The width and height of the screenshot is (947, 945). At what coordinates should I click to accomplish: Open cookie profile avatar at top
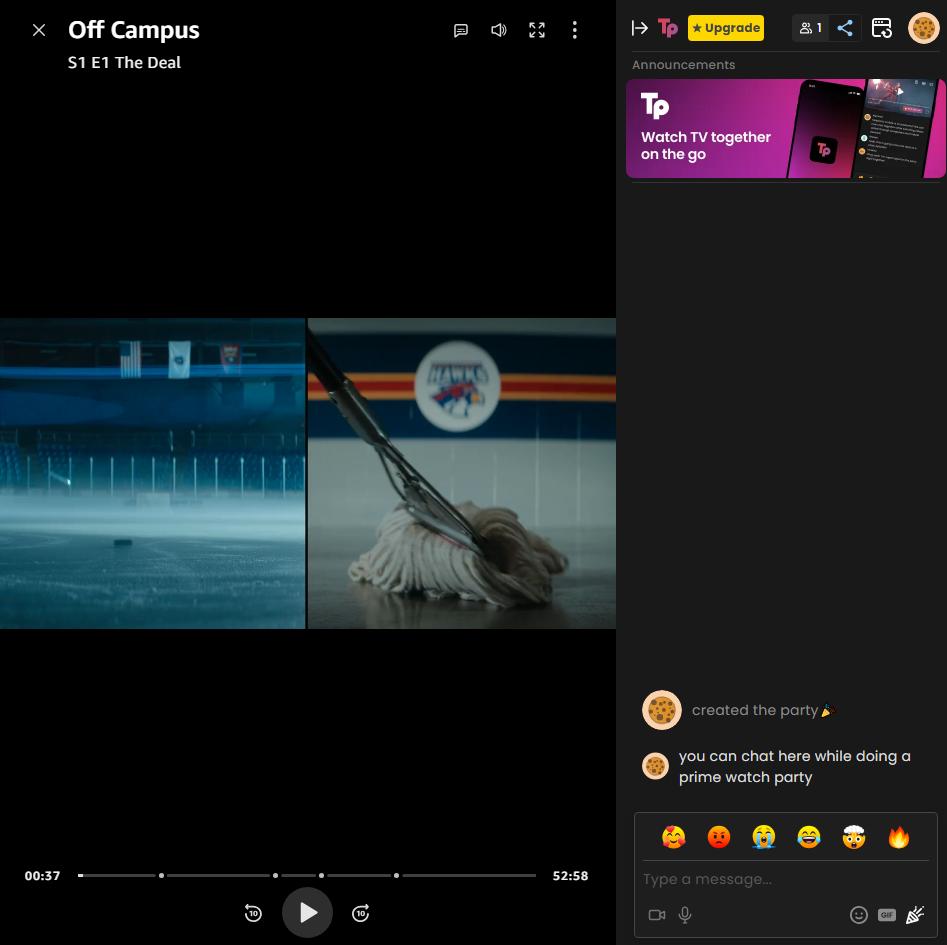923,28
